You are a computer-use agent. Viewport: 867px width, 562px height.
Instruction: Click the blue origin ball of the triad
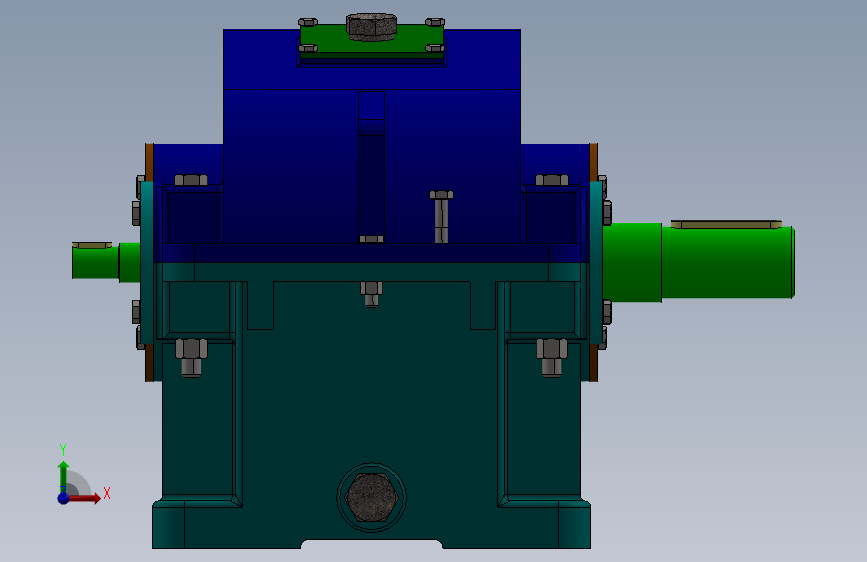[x=64, y=498]
